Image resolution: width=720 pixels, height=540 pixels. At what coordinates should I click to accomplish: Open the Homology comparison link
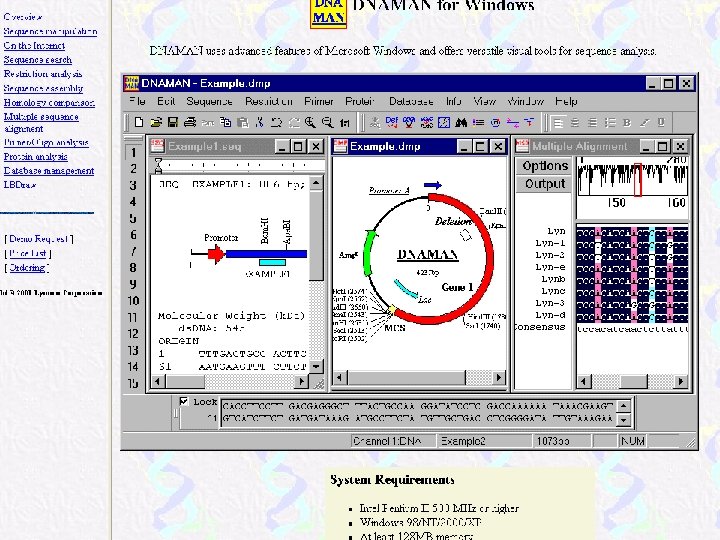49,102
